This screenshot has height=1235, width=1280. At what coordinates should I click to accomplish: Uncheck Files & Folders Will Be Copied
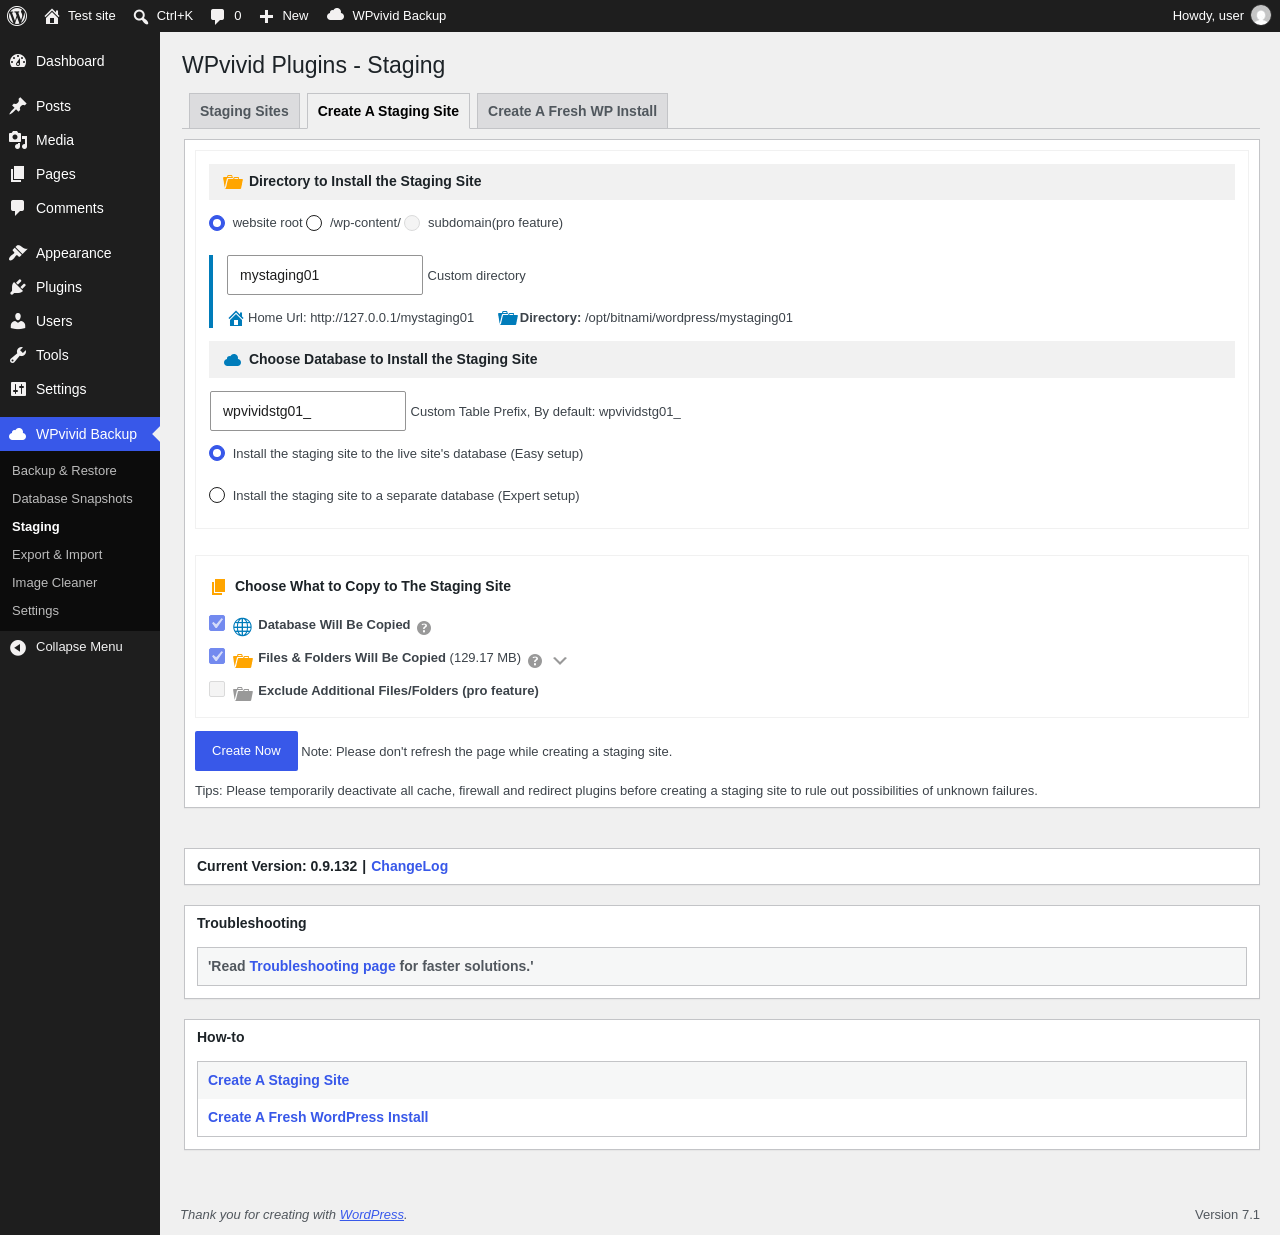[x=217, y=656]
